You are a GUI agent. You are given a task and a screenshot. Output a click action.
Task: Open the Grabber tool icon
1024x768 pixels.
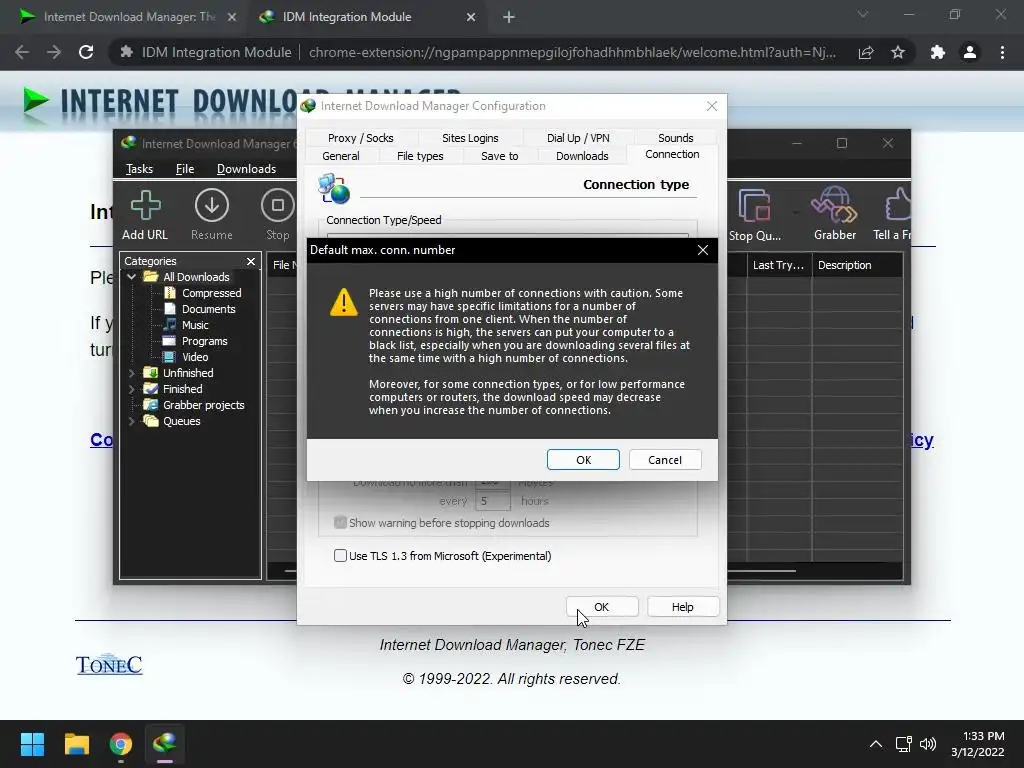coord(834,206)
